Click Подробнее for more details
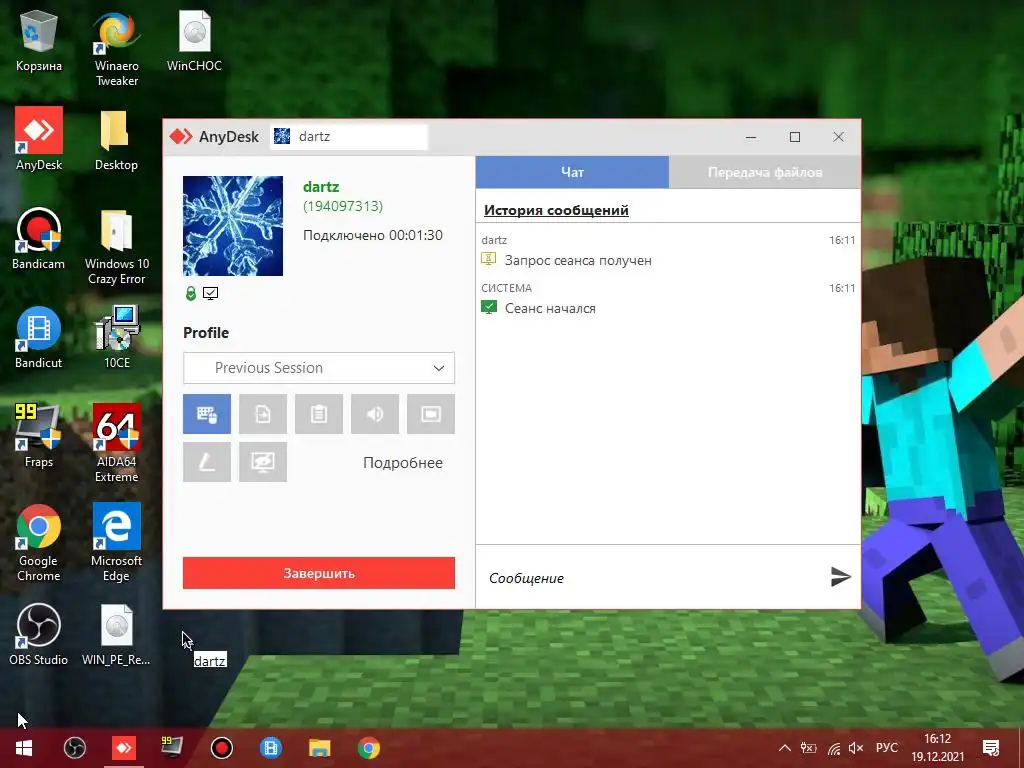Screen dimensions: 1024x768 click(403, 463)
